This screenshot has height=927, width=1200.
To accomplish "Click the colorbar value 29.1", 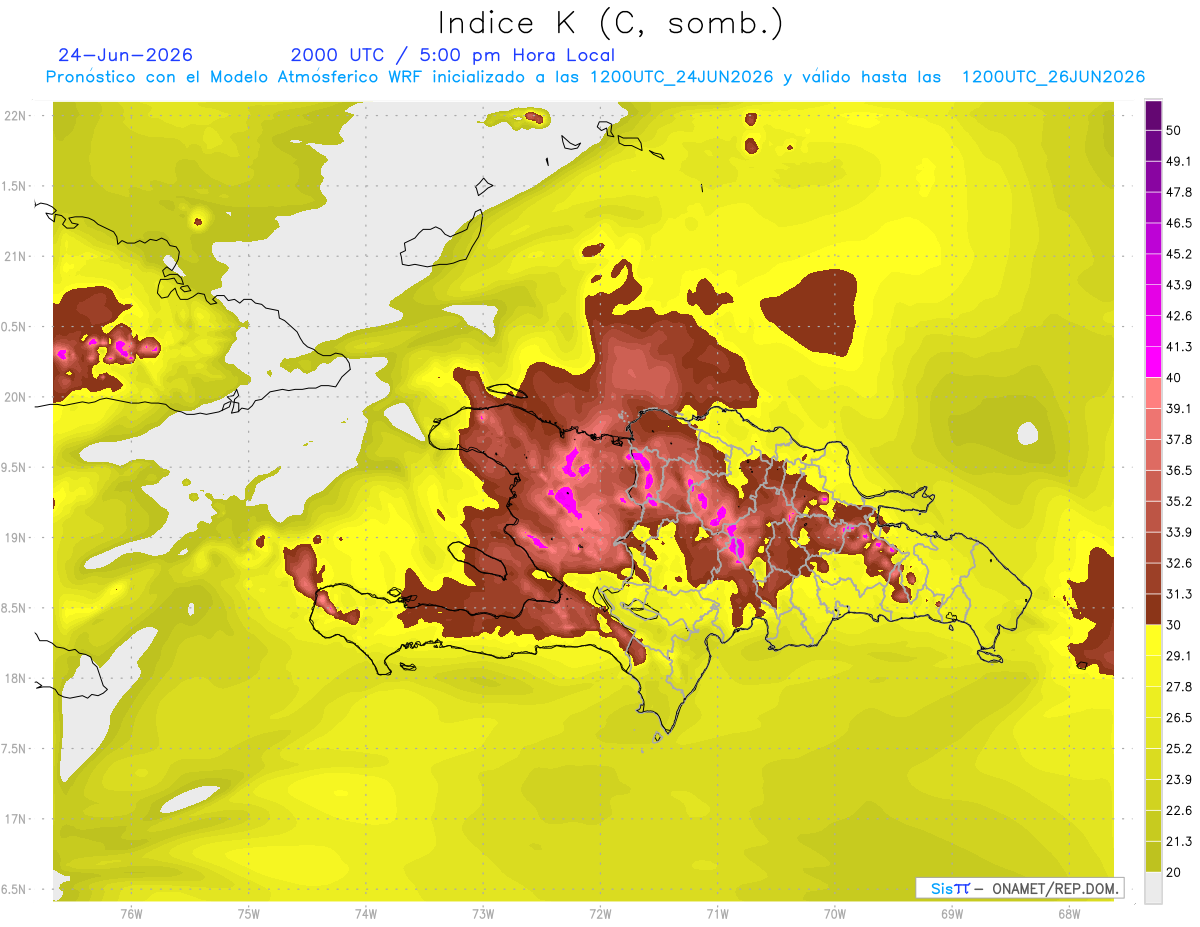I will (1179, 656).
